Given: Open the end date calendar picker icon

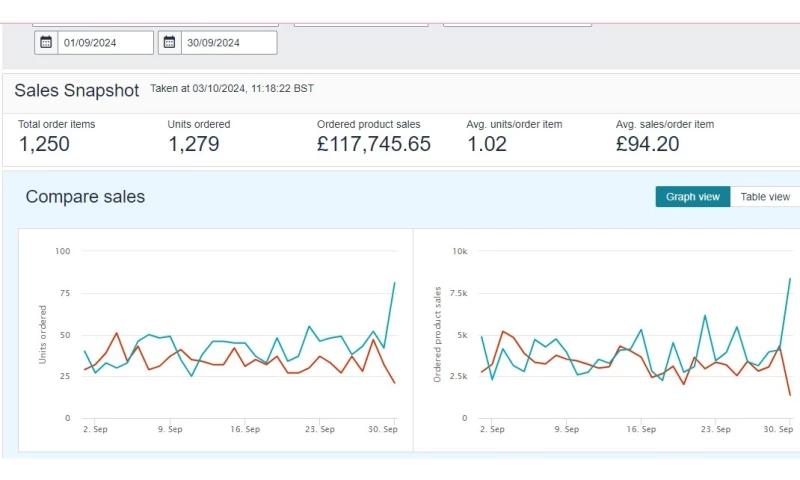Looking at the screenshot, I should tap(170, 43).
